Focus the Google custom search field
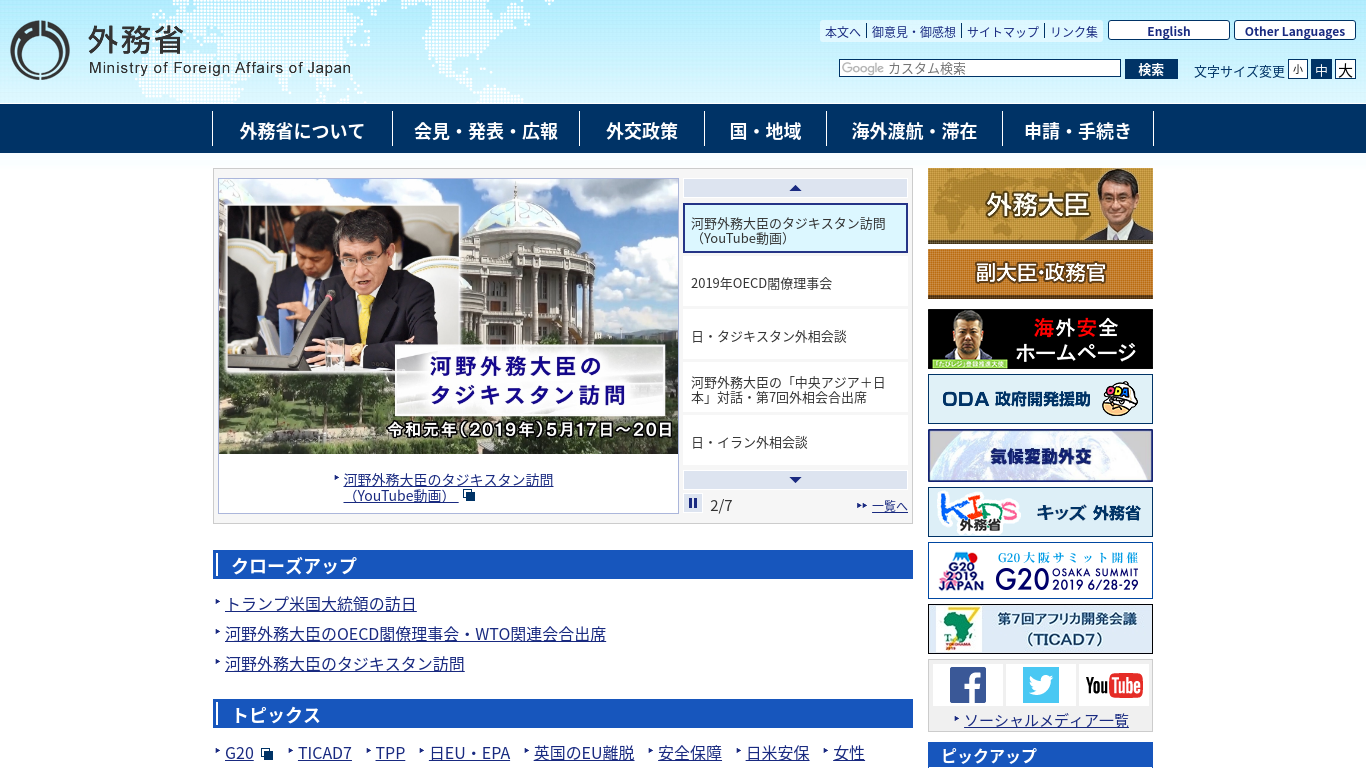The height and width of the screenshot is (768, 1366). 980,68
